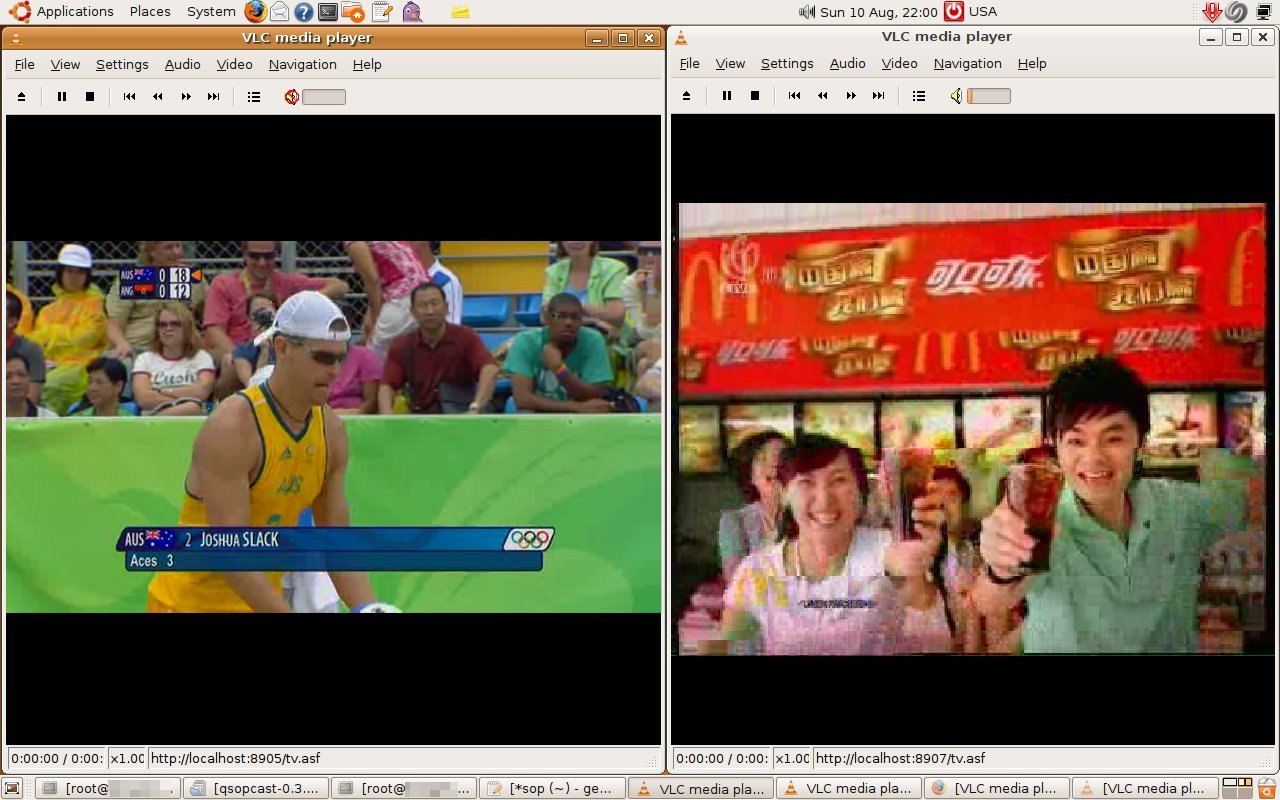Image resolution: width=1280 pixels, height=800 pixels.
Task: Show the desktop using the taskbar icon
Action: [x=13, y=788]
